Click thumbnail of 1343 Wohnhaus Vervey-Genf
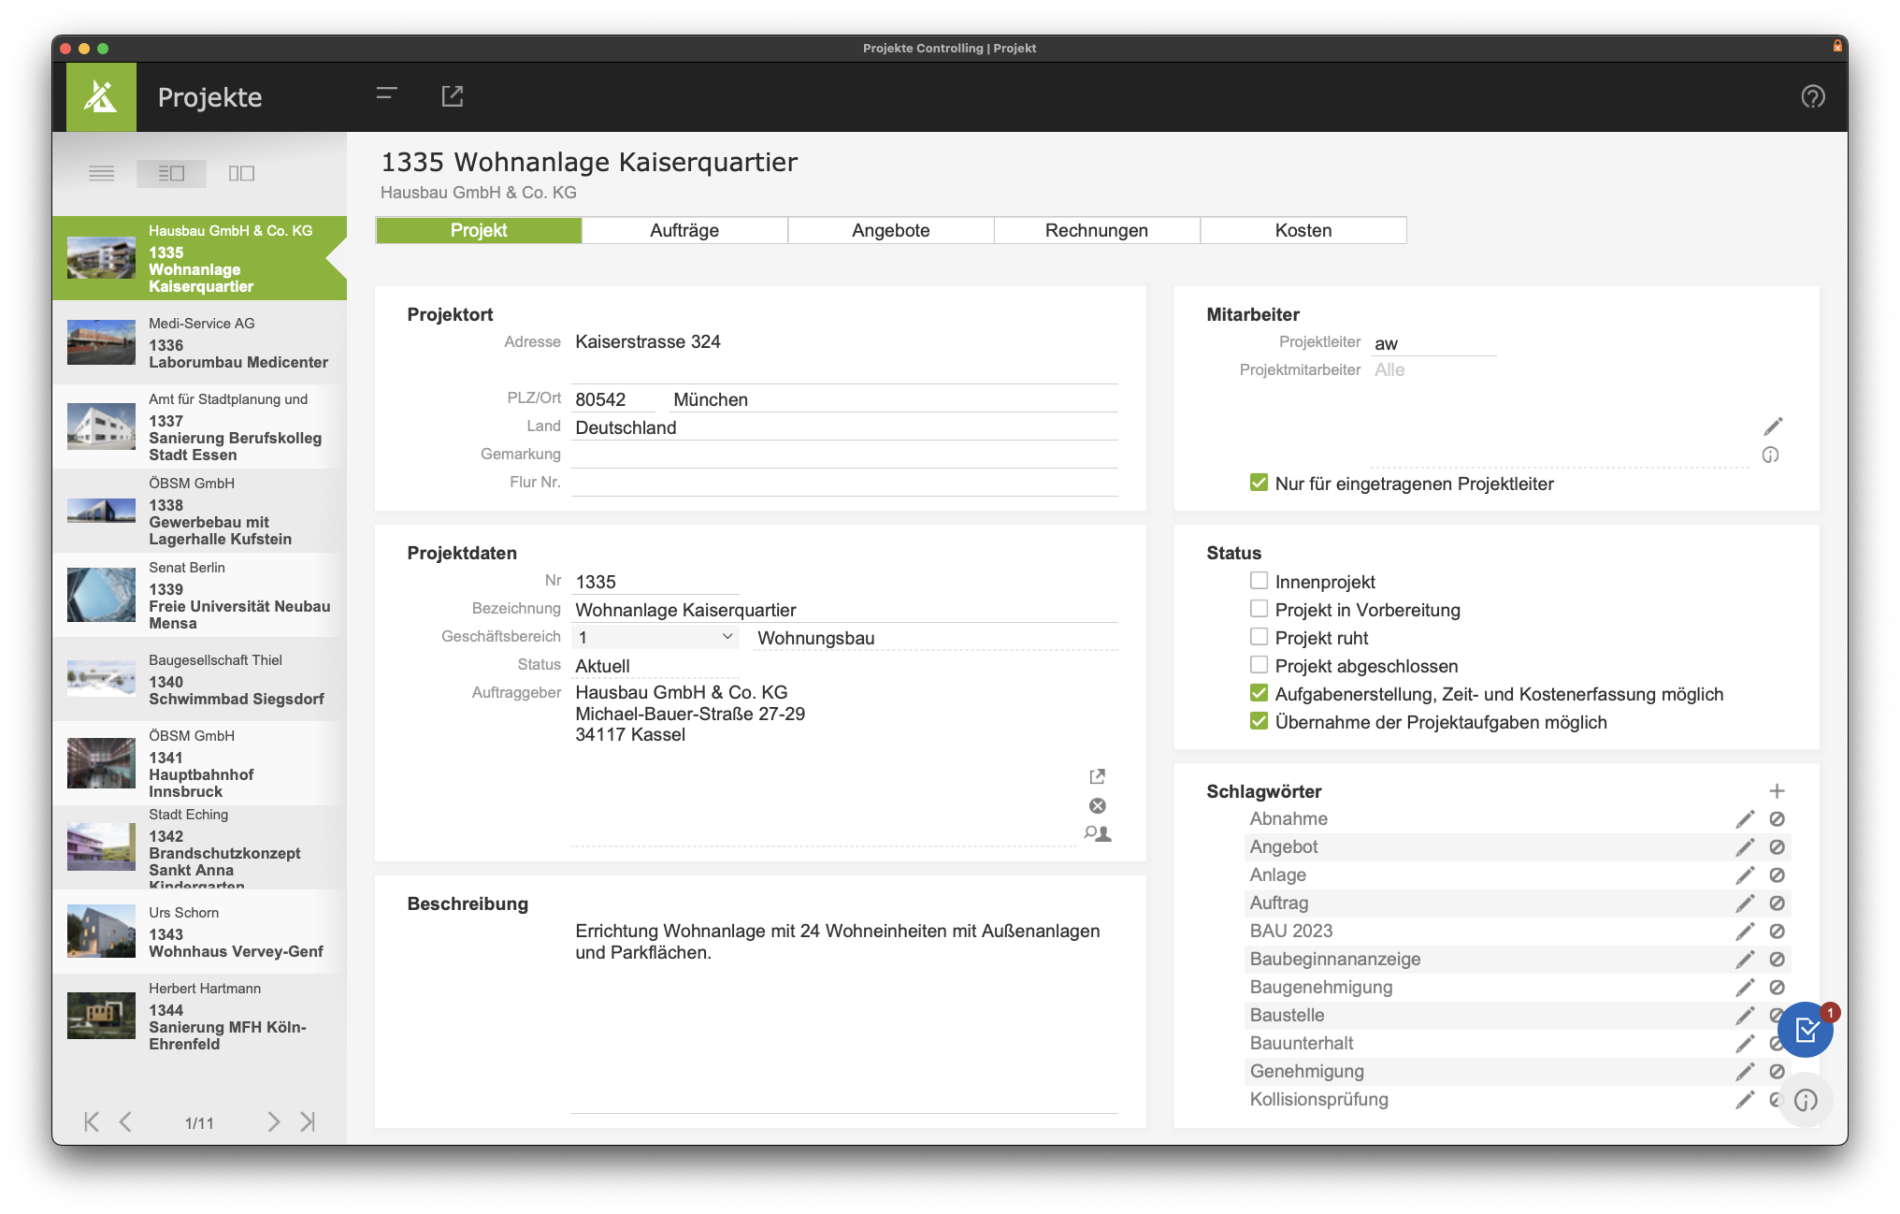The height and width of the screenshot is (1214, 1900). [101, 931]
